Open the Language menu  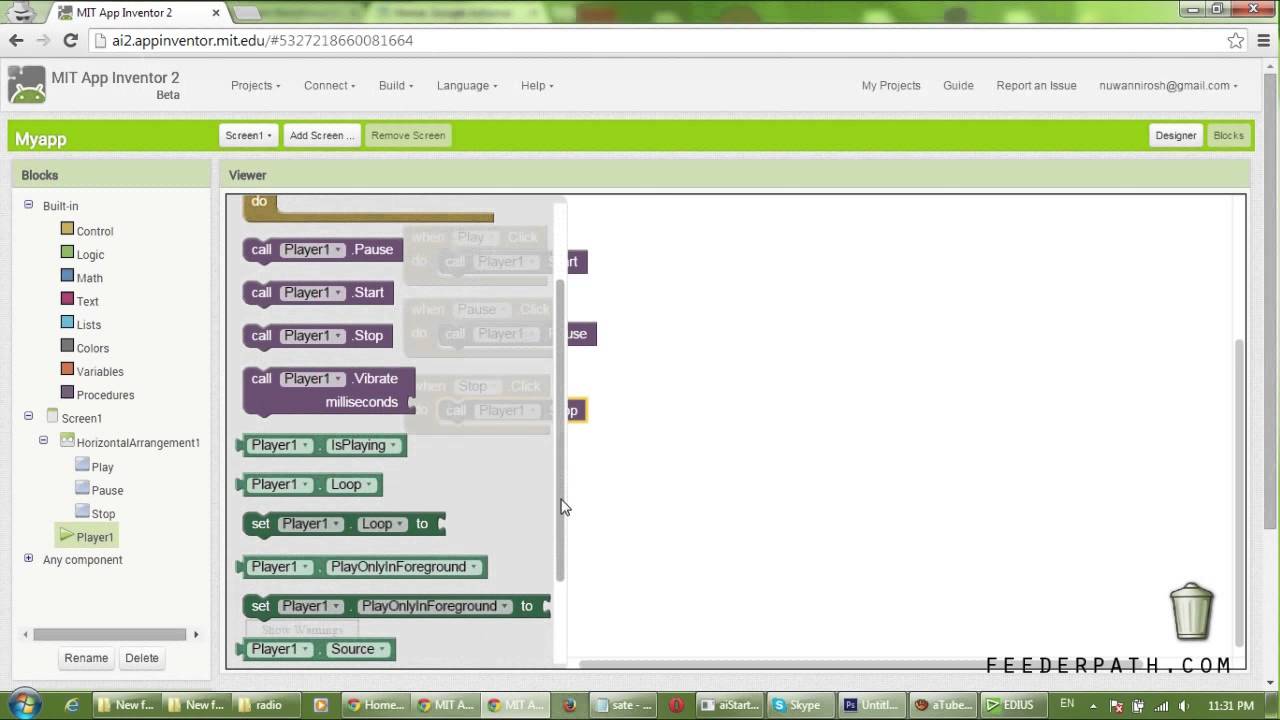coord(467,85)
